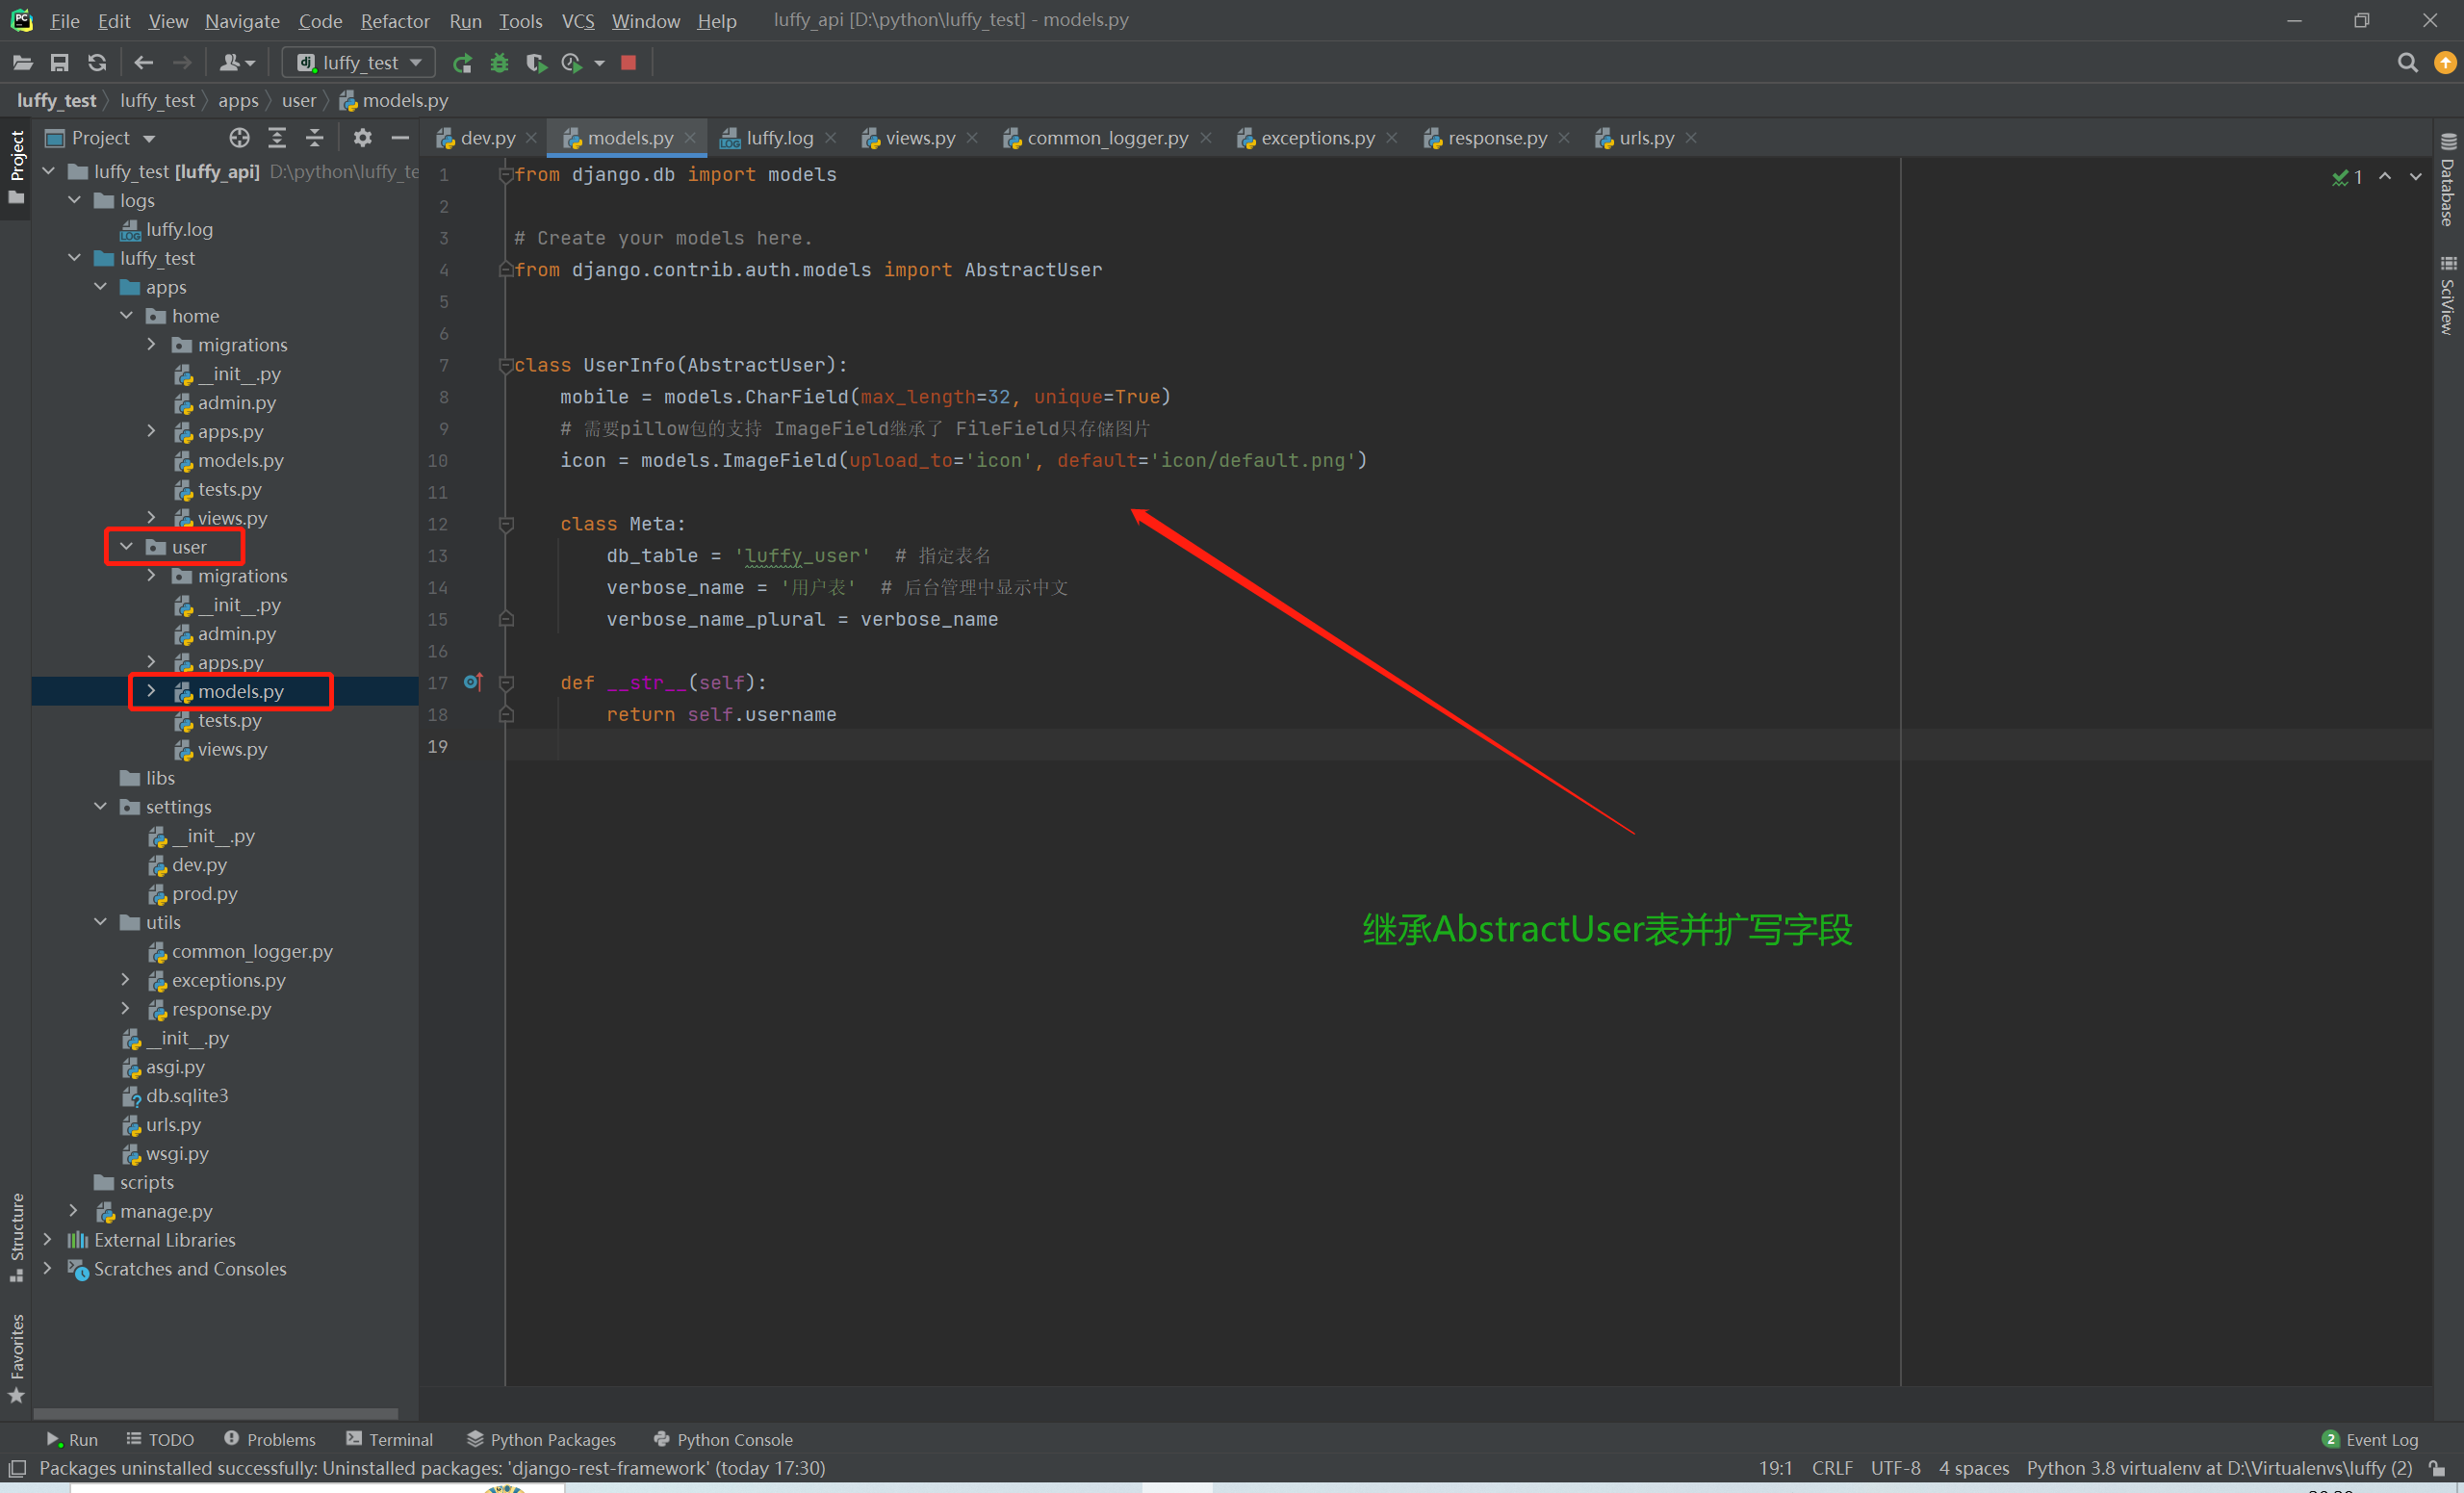Switch to the views.py editor tab
Screen dimensions: 2464x1493
(919, 138)
